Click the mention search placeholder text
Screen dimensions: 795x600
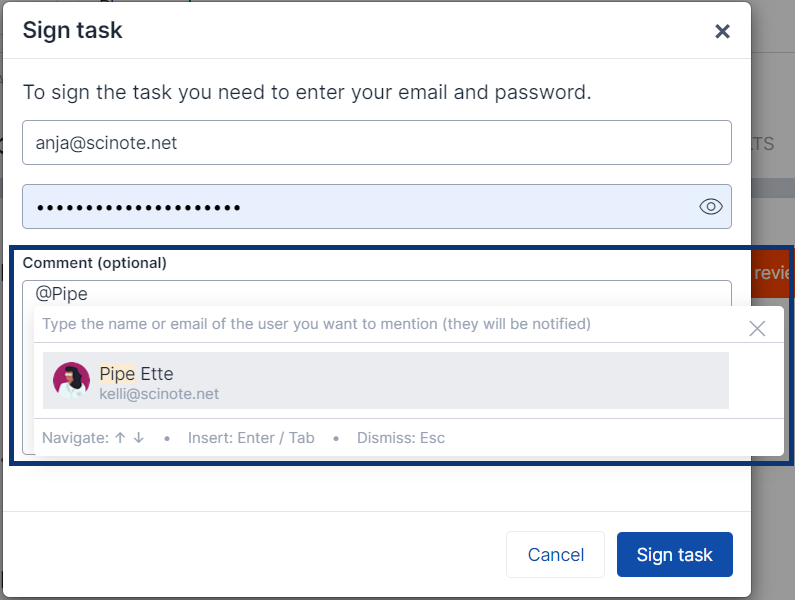click(x=316, y=324)
